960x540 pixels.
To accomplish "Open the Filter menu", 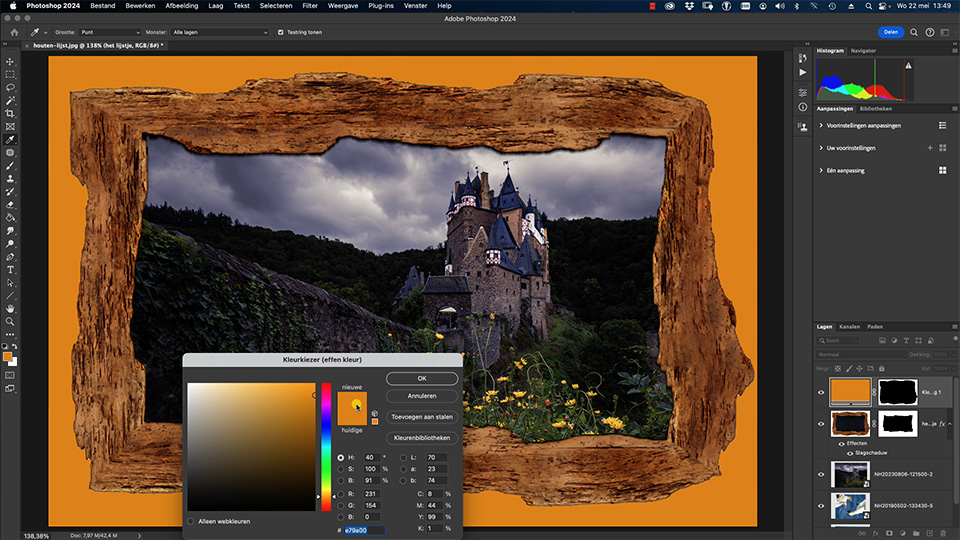I will (310, 6).
